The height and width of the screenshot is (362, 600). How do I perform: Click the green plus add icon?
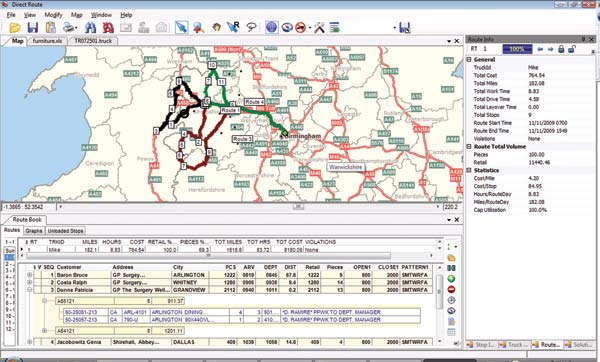tap(451, 279)
